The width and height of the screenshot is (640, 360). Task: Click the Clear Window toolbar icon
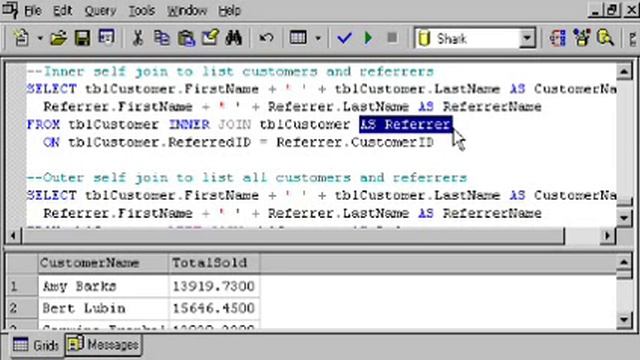(x=210, y=38)
